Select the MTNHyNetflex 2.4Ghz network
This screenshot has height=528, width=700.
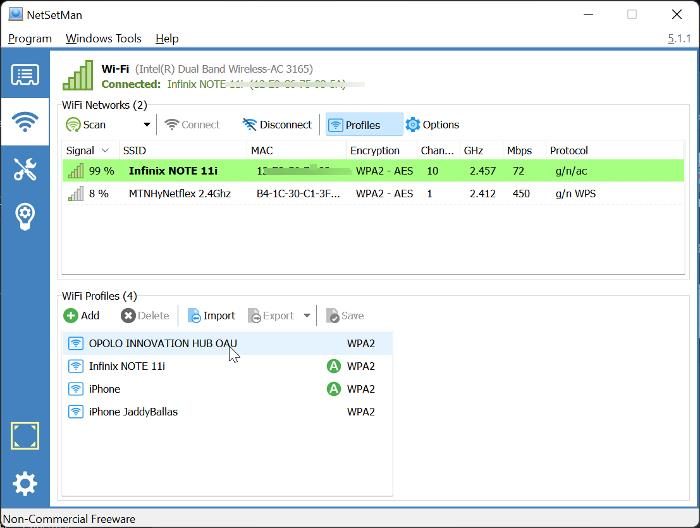pos(373,193)
